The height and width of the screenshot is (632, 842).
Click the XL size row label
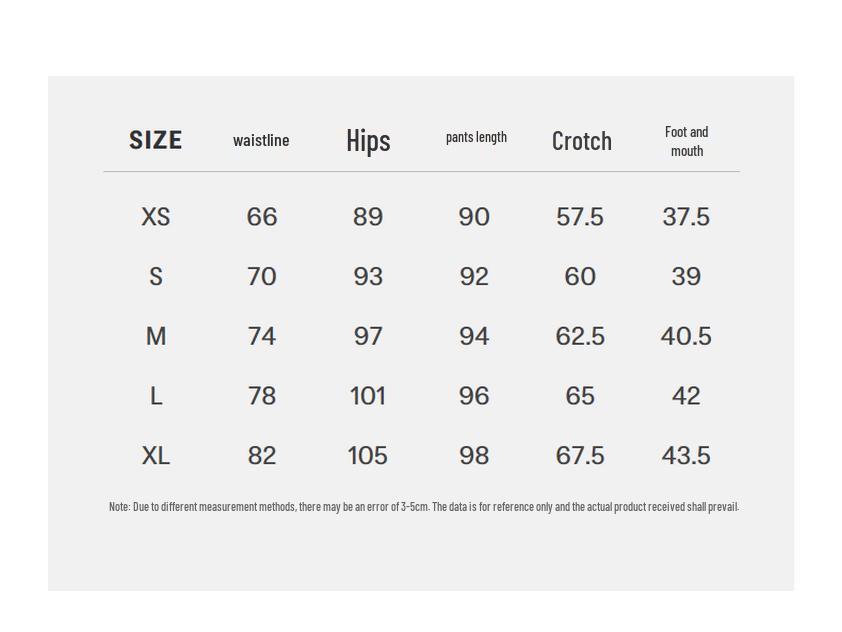pos(156,456)
